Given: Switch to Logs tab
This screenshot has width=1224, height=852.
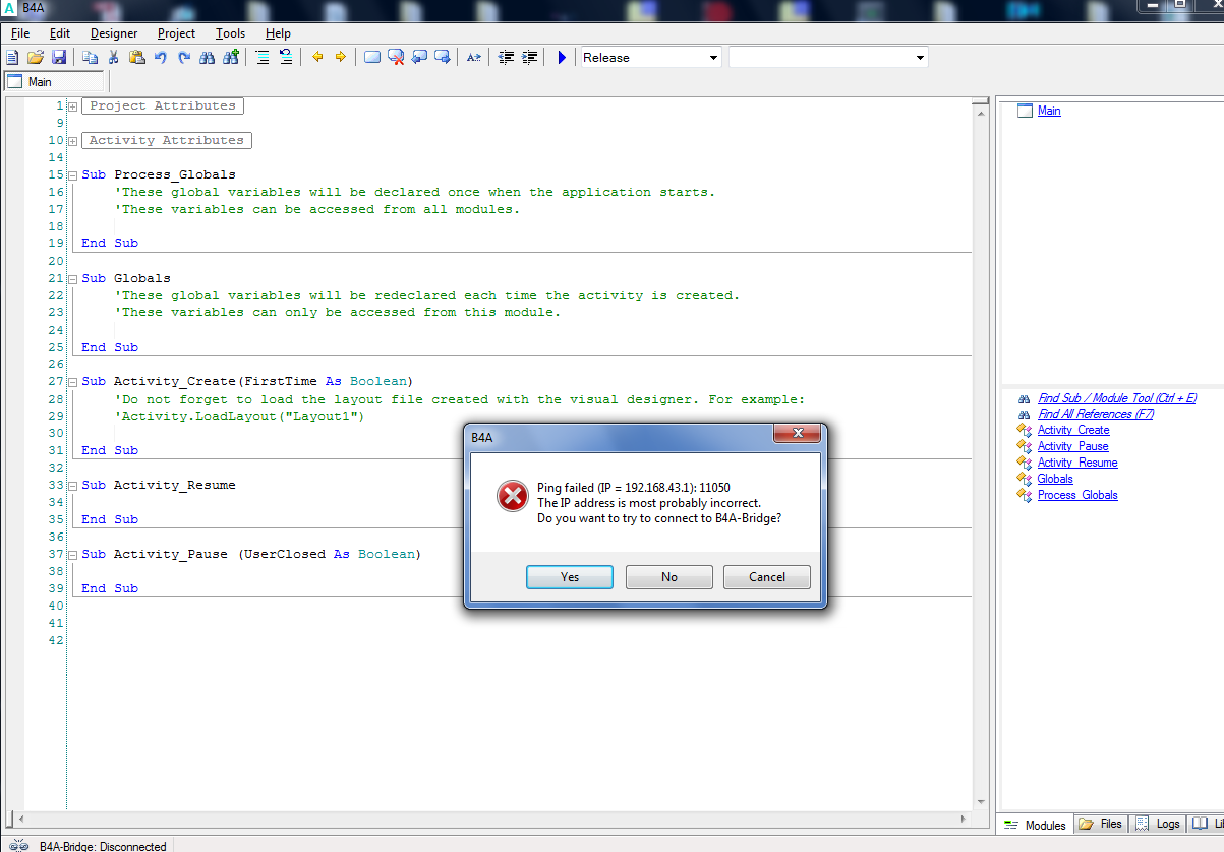Looking at the screenshot, I should 1158,824.
